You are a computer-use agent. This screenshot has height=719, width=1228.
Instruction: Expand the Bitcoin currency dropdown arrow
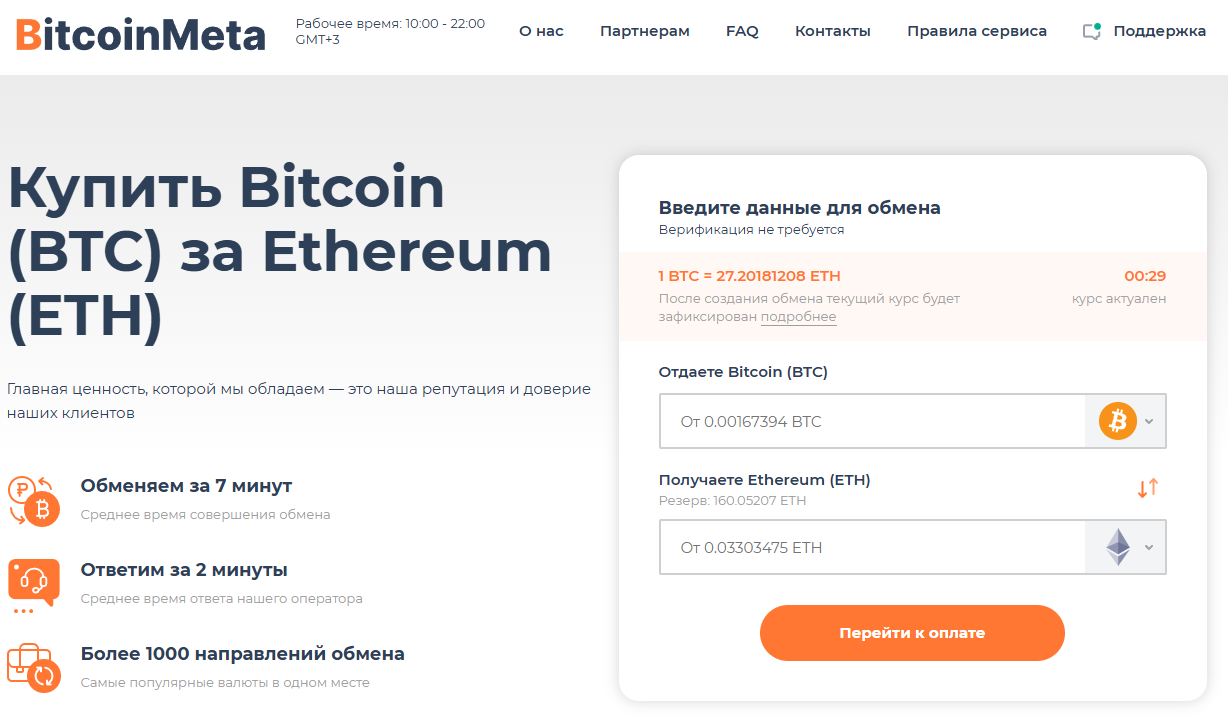pos(1149,421)
